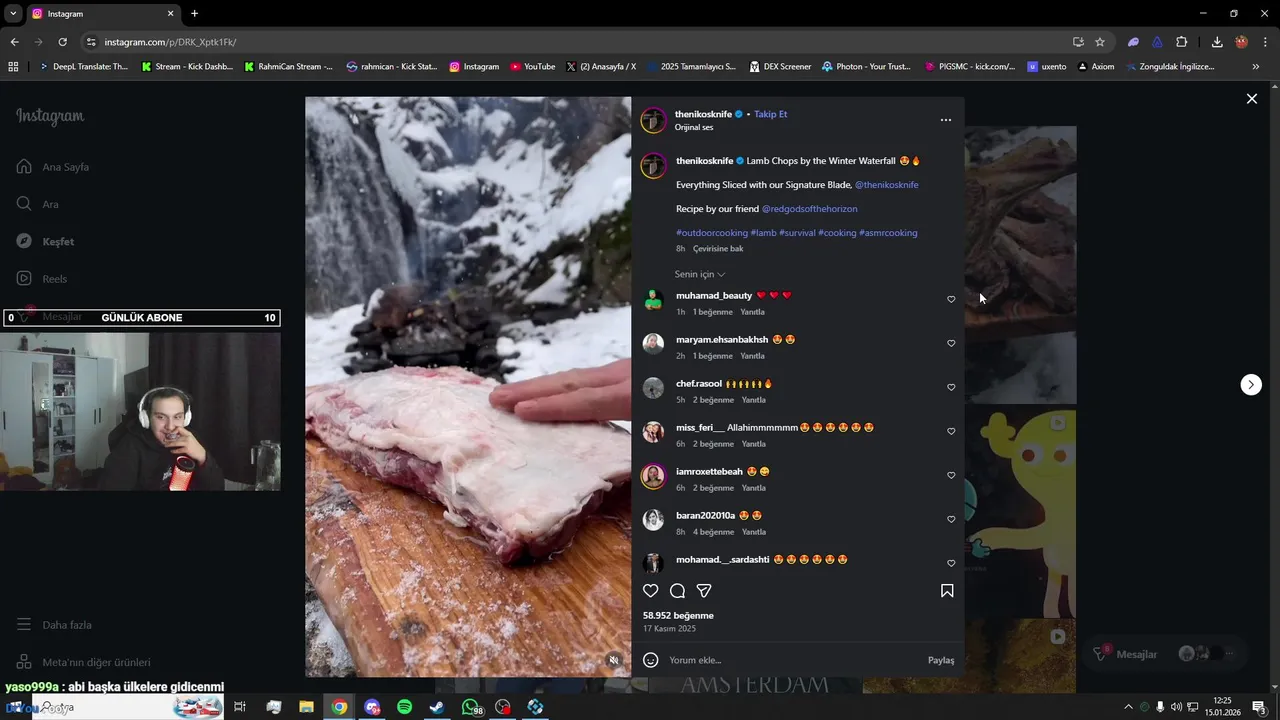The image size is (1280, 720).
Task: Go back in browser history
Action: pyautogui.click(x=14, y=42)
